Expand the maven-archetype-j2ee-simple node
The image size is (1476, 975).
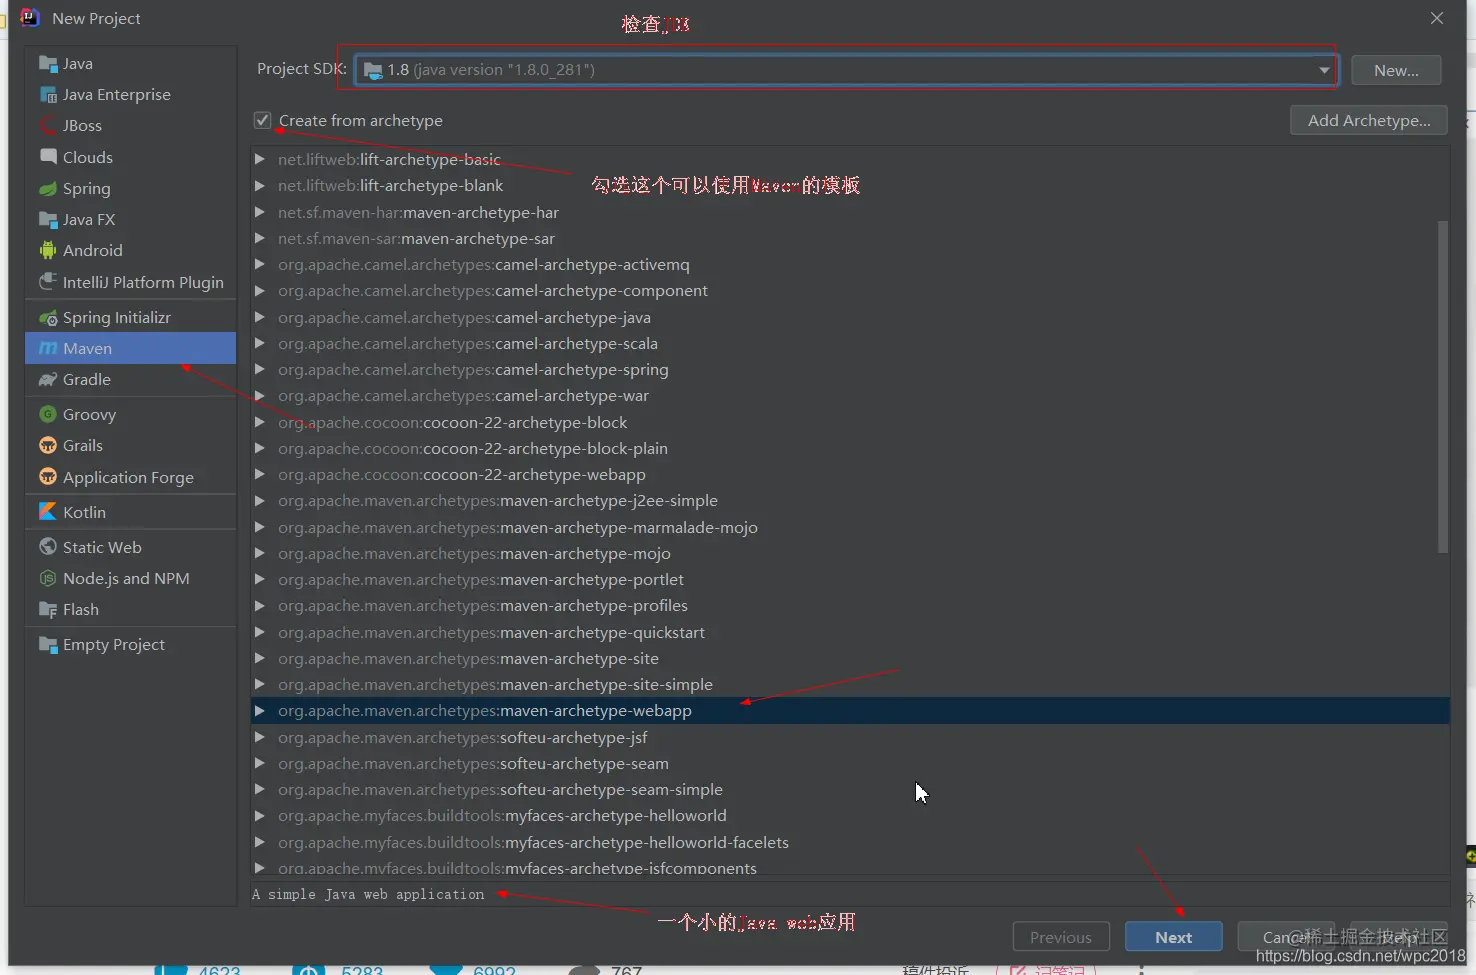point(260,501)
